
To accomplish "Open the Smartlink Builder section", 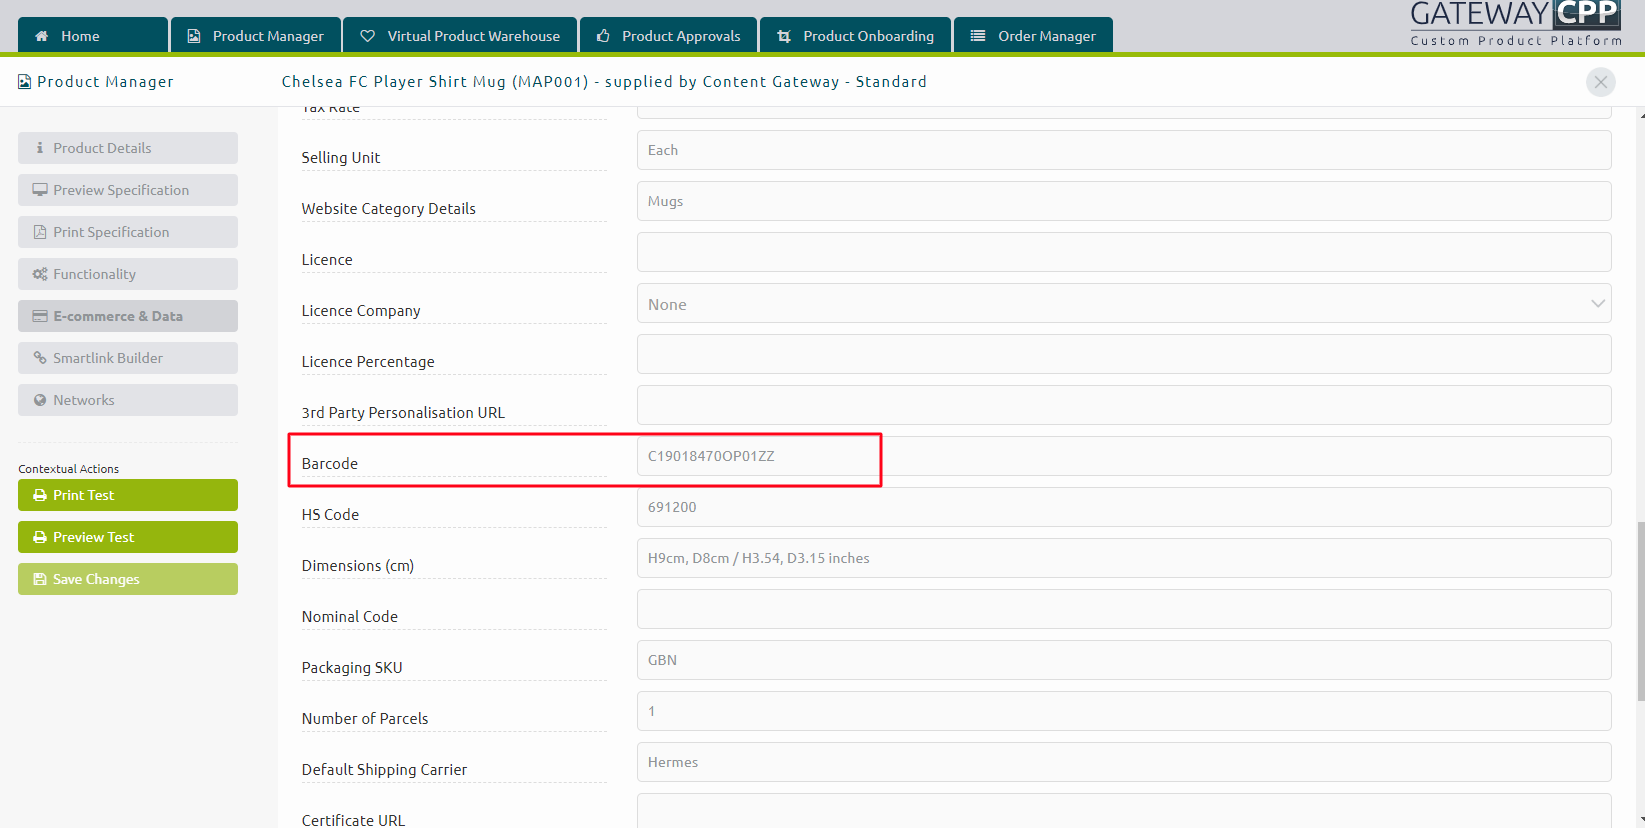I will [x=128, y=358].
